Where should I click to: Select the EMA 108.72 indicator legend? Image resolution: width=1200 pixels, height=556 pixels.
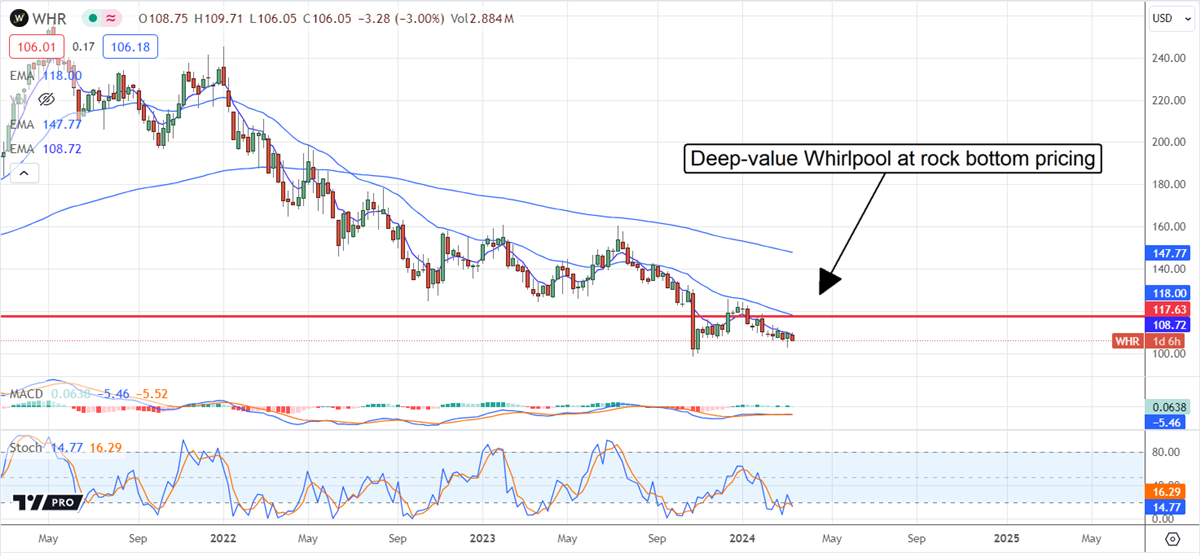click(x=45, y=149)
